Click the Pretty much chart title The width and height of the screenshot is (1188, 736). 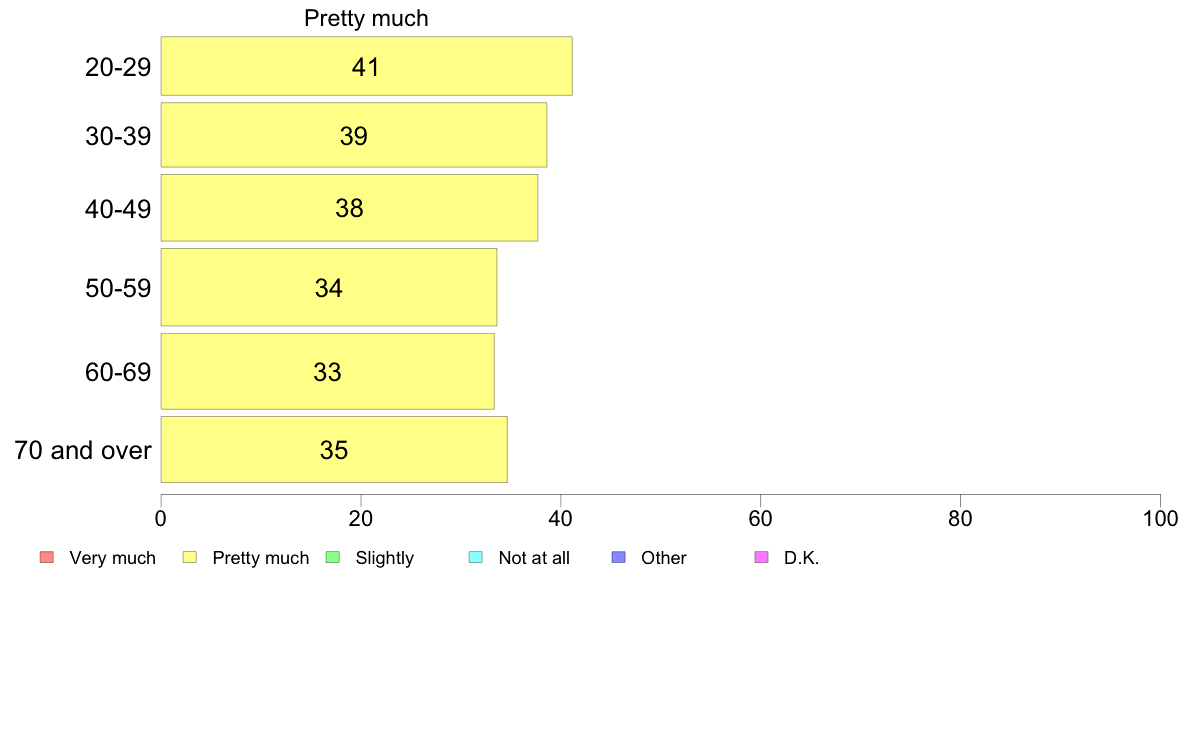point(367,18)
